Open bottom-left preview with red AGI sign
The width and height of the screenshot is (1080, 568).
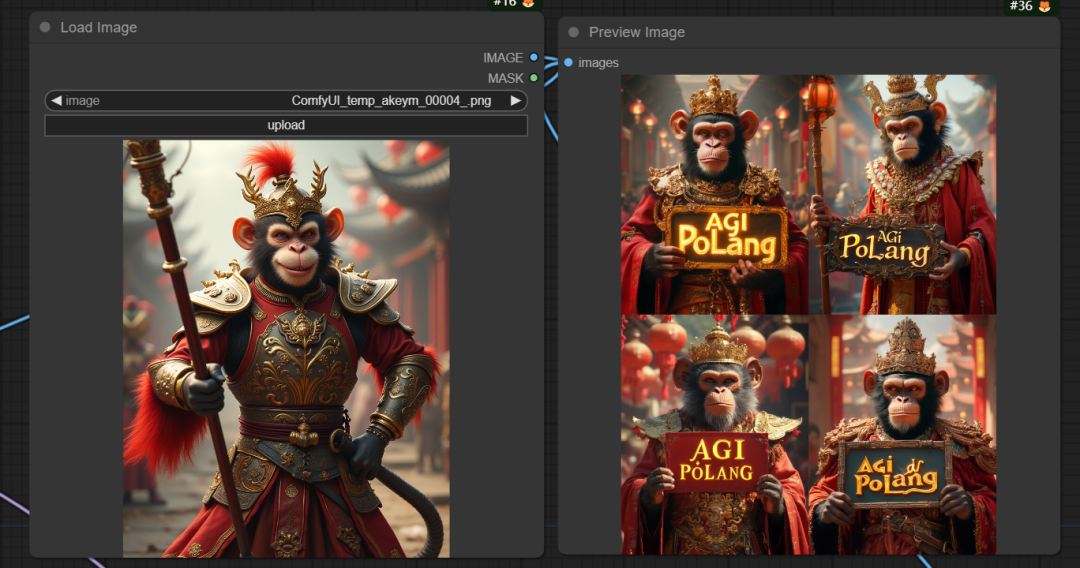(715, 434)
